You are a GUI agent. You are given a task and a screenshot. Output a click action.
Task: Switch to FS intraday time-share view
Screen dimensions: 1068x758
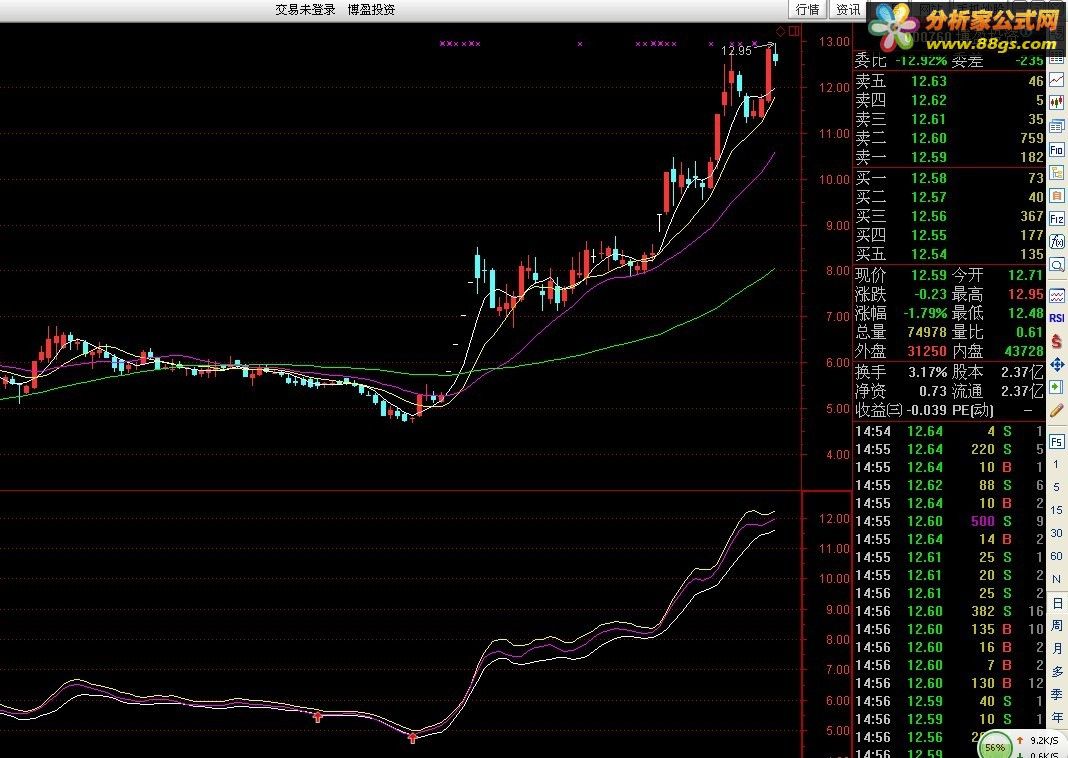[1056, 441]
